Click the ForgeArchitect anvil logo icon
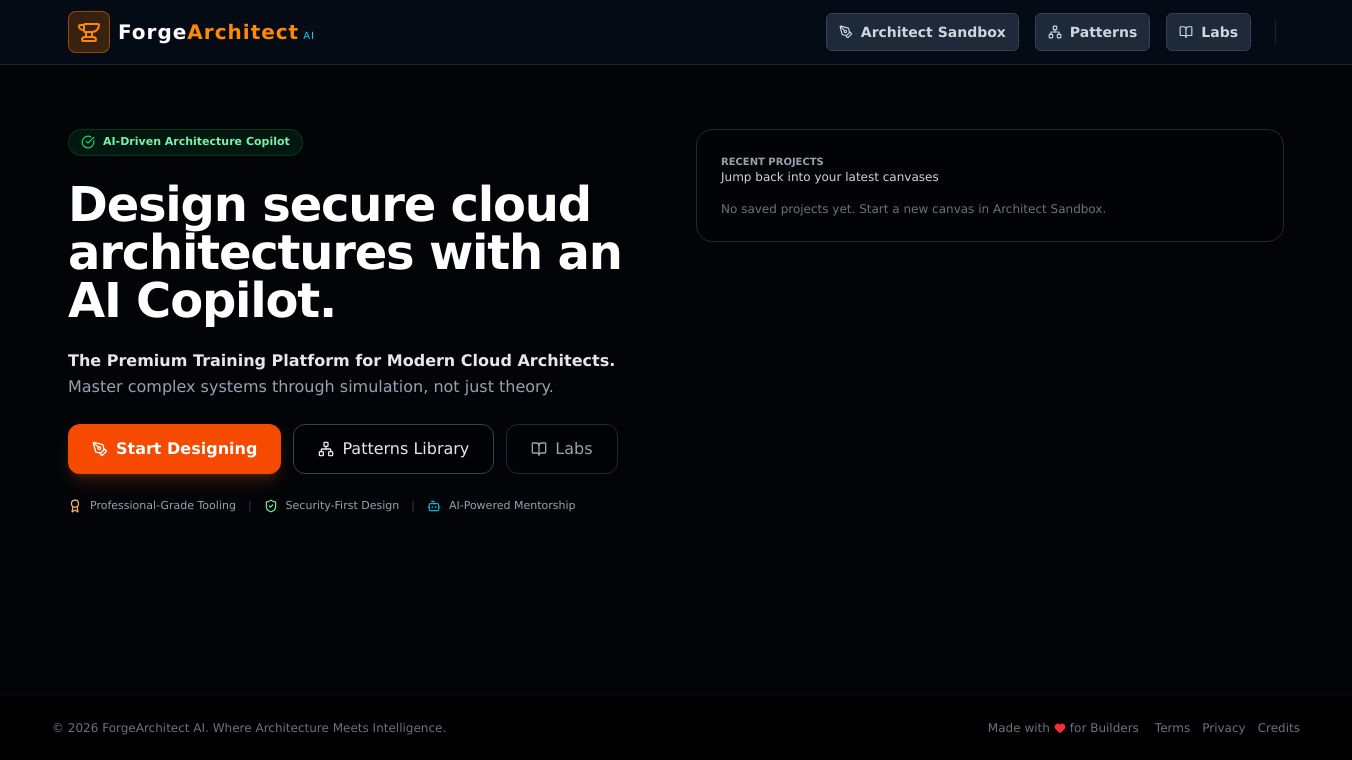 tap(89, 32)
